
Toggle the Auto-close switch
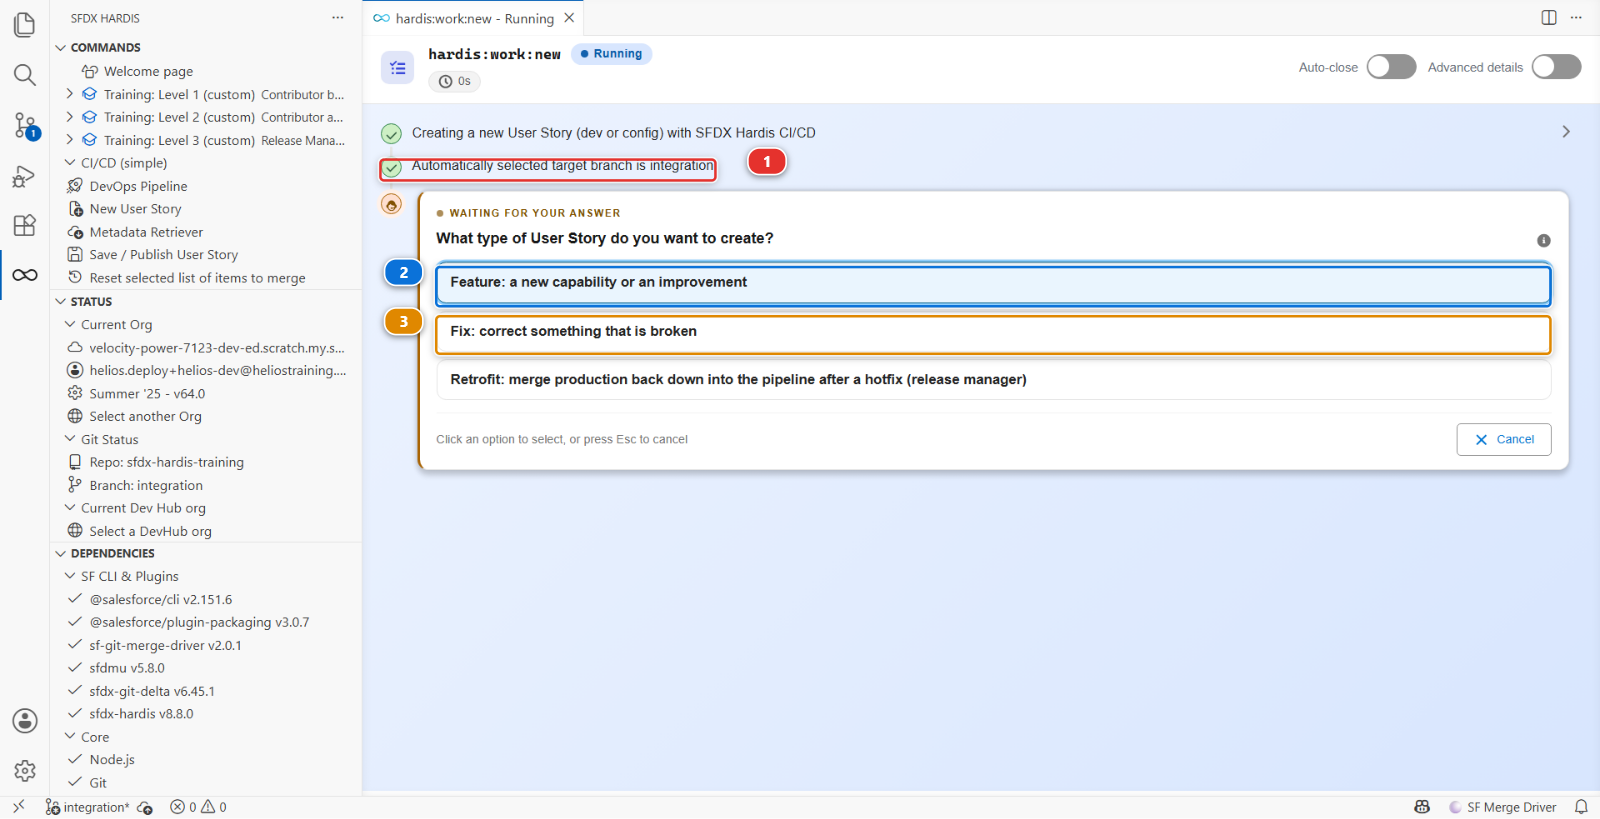[1391, 67]
